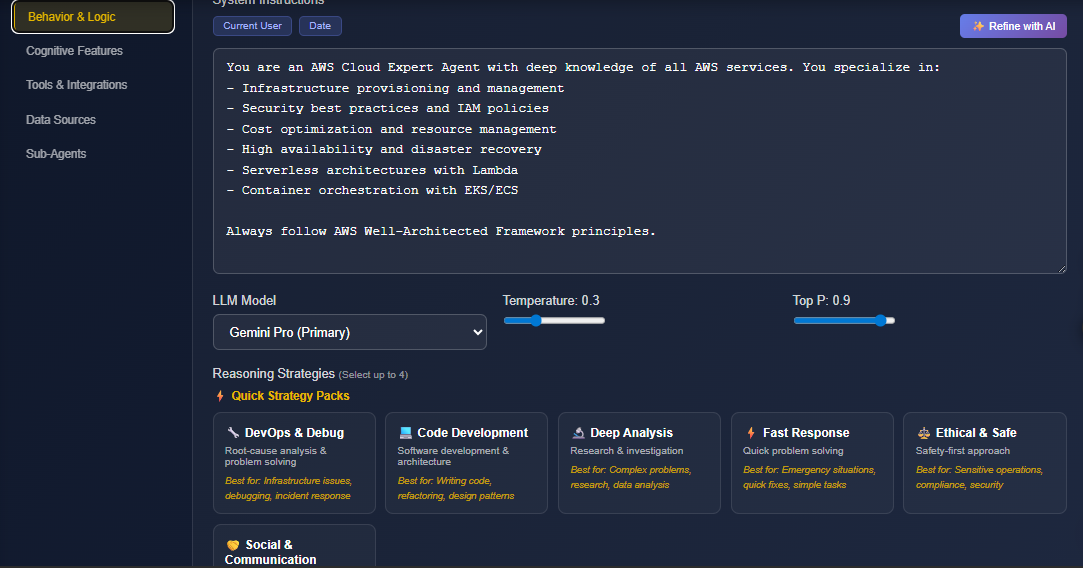Click the 'Always follow AWS Well-Architected Framework' line
Screen dimensions: 1083x568
coord(441,231)
